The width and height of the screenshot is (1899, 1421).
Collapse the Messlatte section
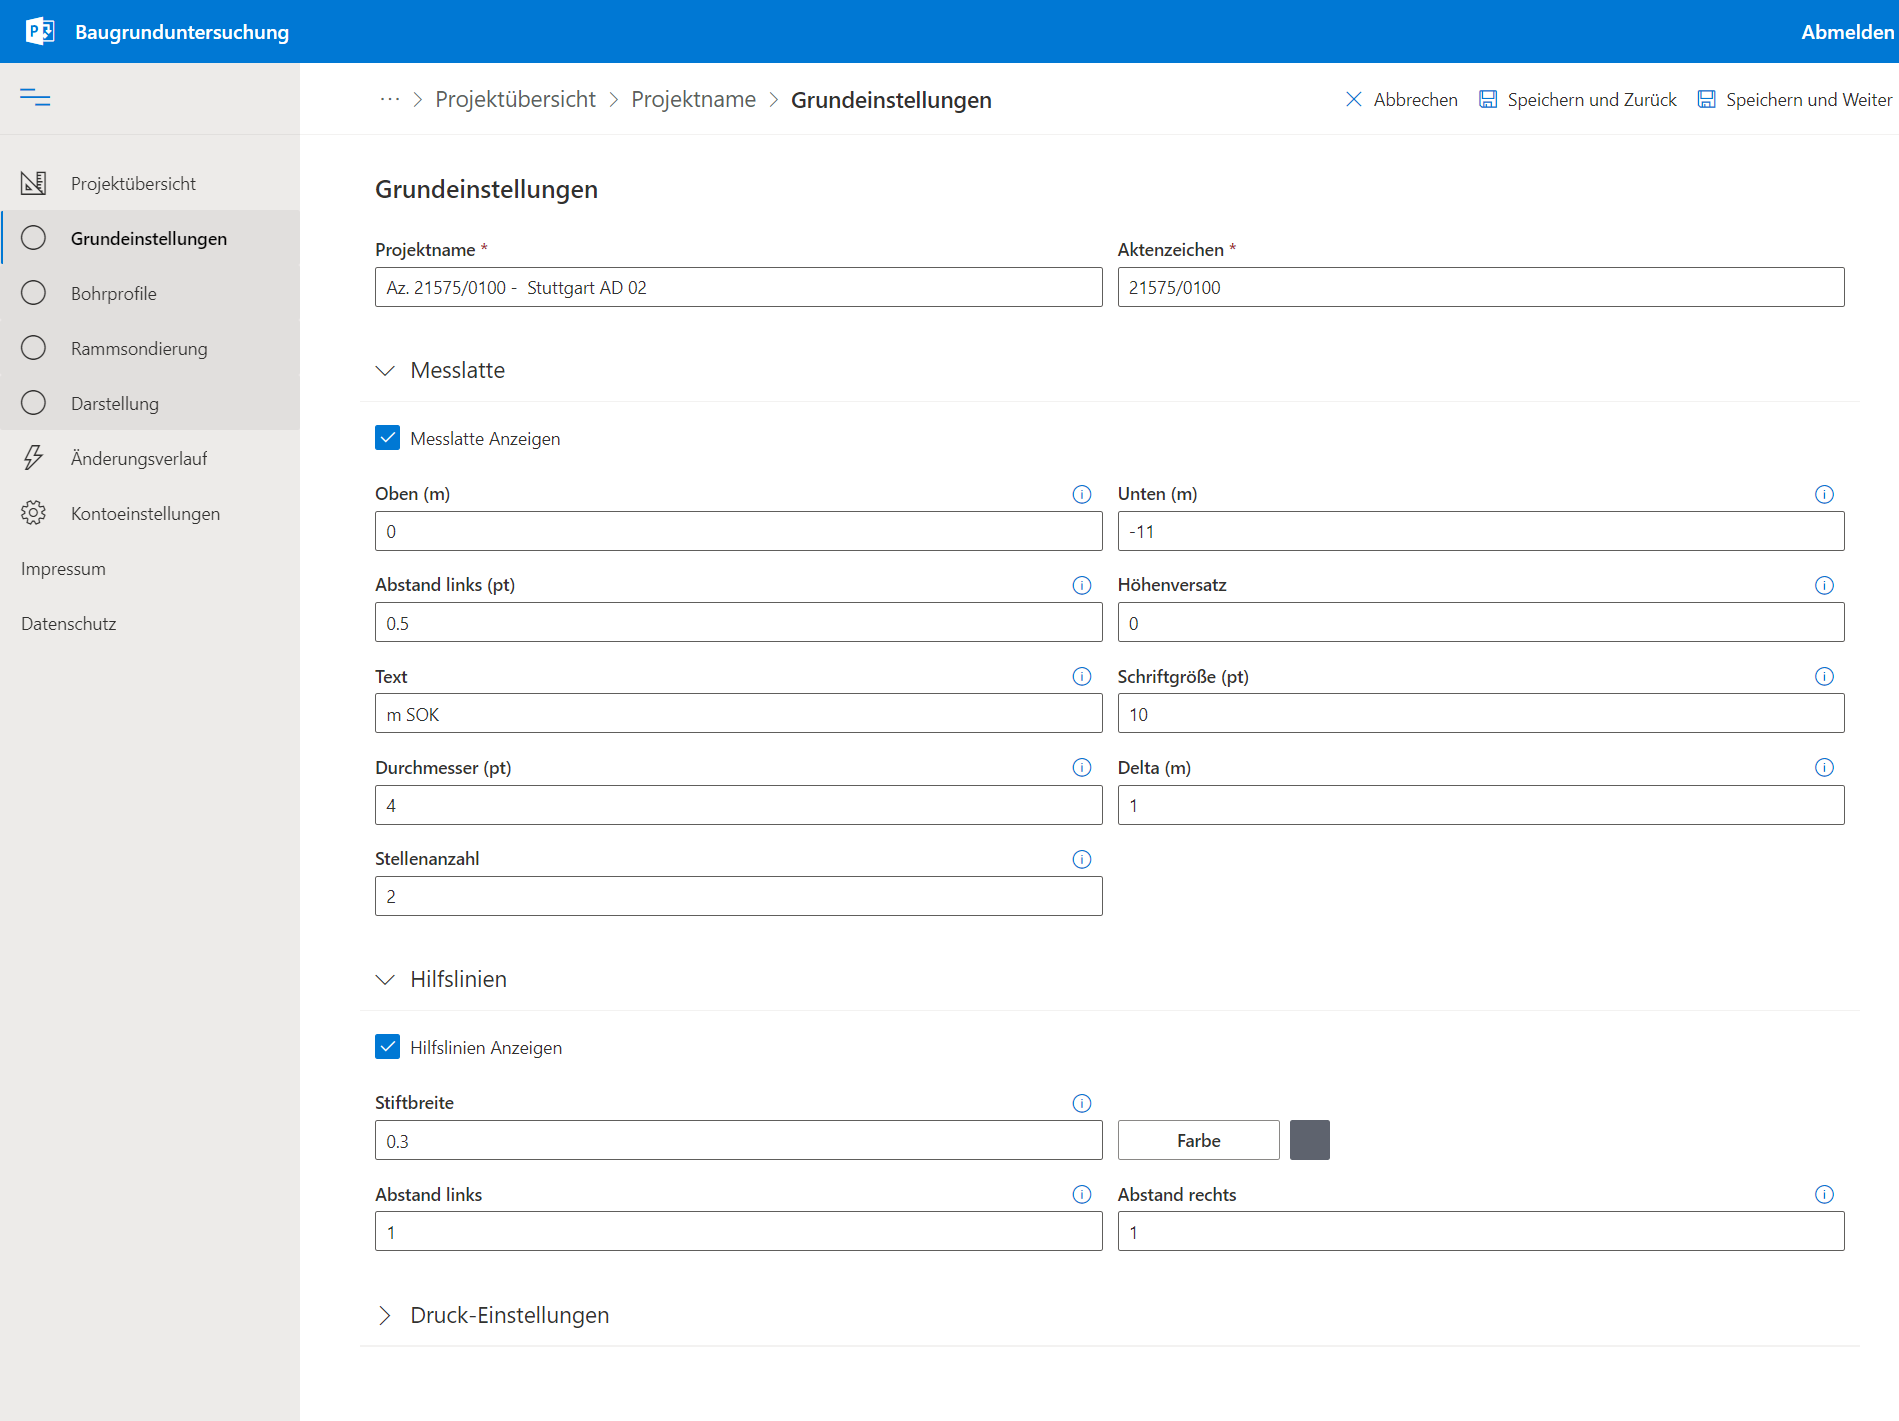pos(385,371)
